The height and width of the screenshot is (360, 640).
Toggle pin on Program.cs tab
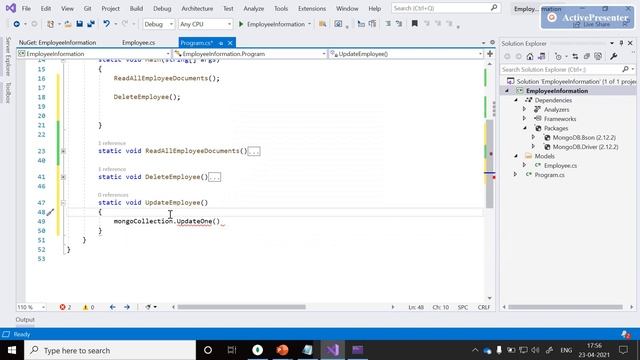221,43
